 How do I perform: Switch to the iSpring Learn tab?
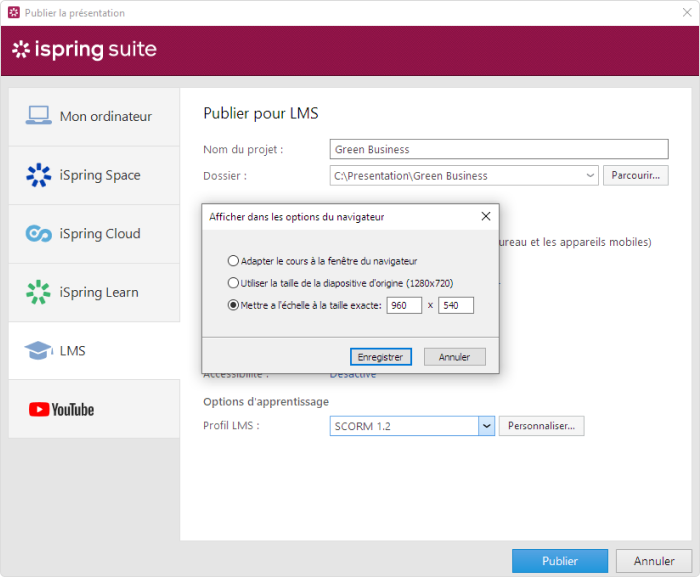(x=94, y=292)
